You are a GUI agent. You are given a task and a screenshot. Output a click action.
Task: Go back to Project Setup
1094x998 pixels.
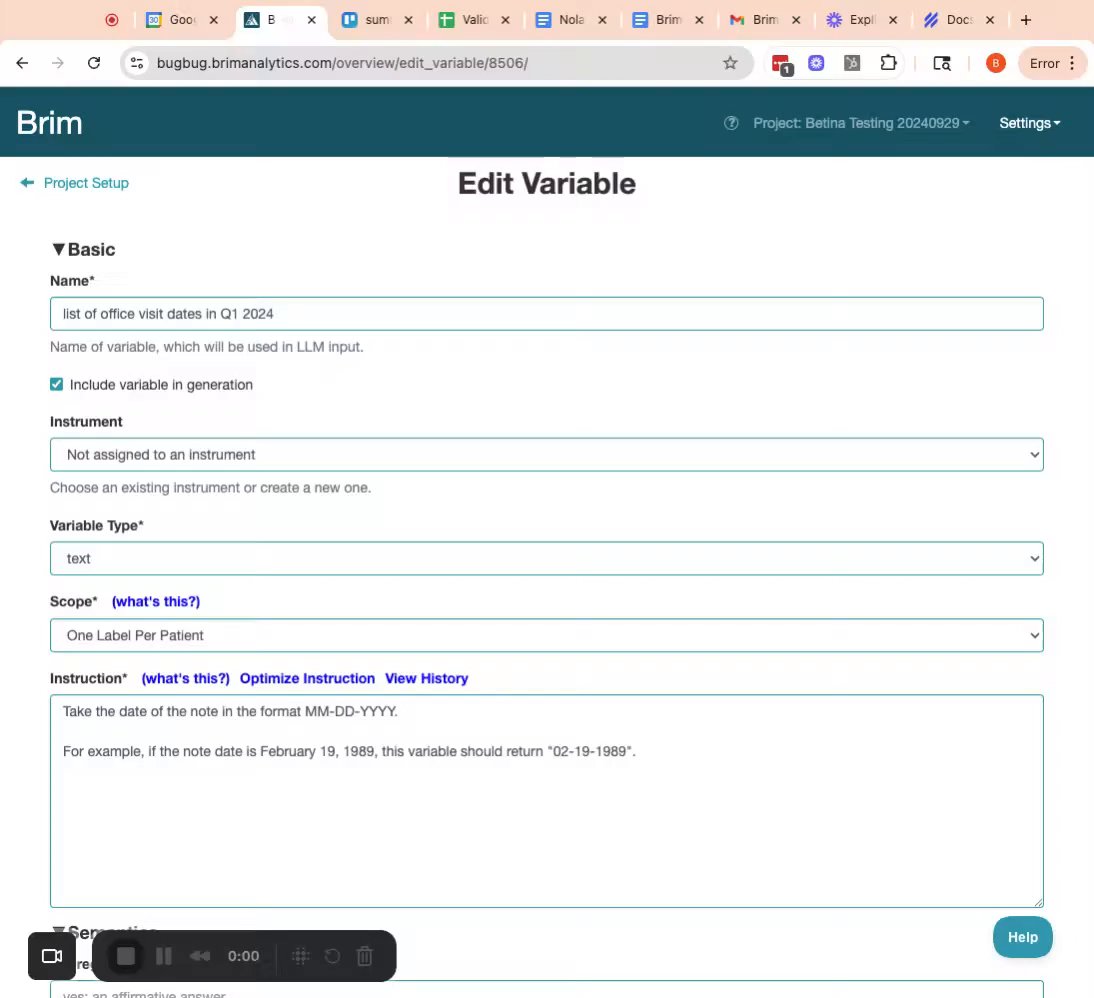[x=75, y=183]
